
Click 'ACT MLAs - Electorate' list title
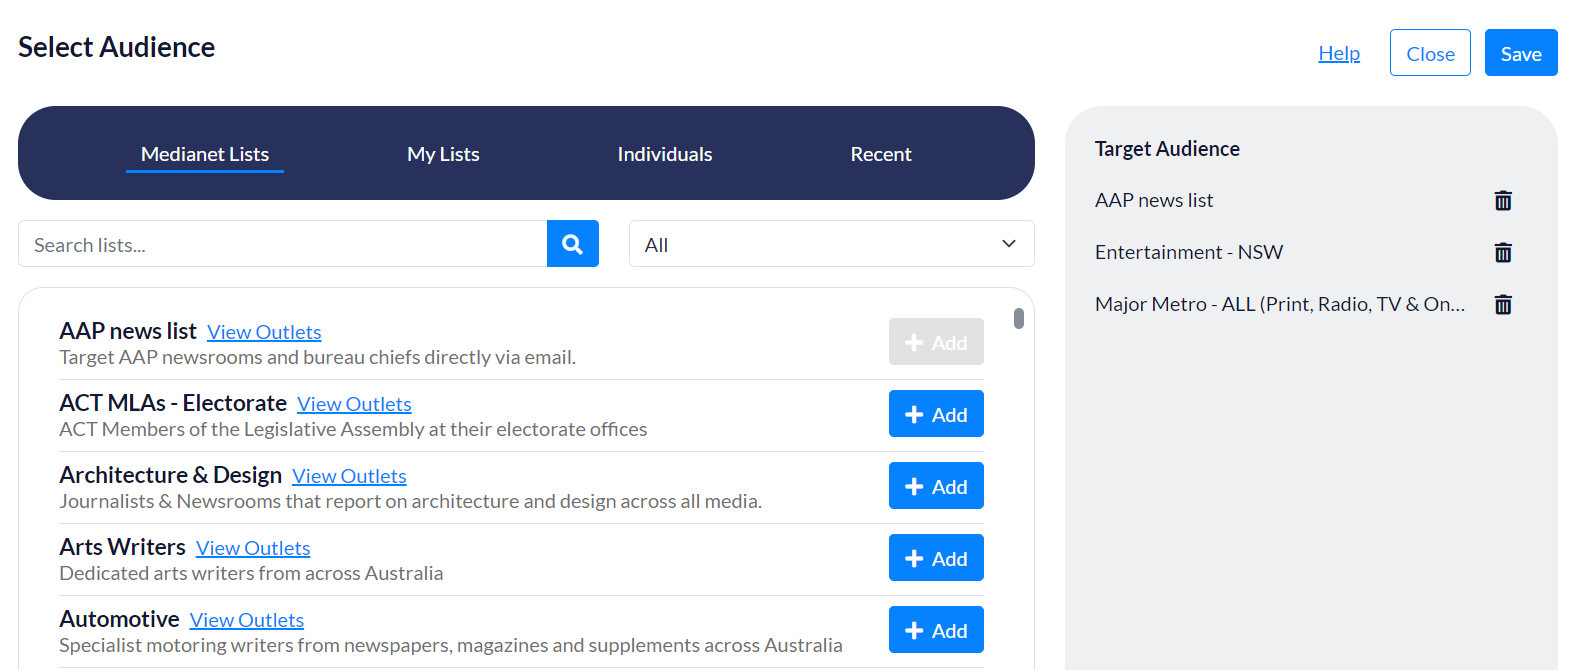click(x=173, y=403)
